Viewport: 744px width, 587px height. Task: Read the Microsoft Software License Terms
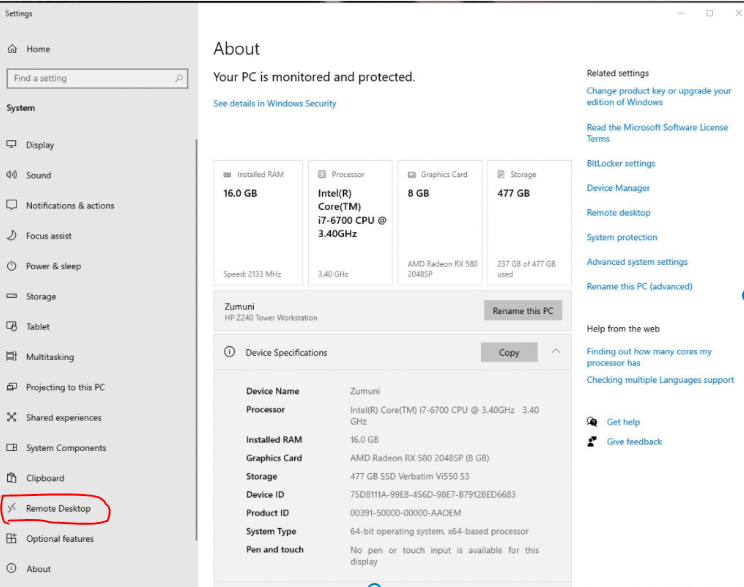pos(657,133)
